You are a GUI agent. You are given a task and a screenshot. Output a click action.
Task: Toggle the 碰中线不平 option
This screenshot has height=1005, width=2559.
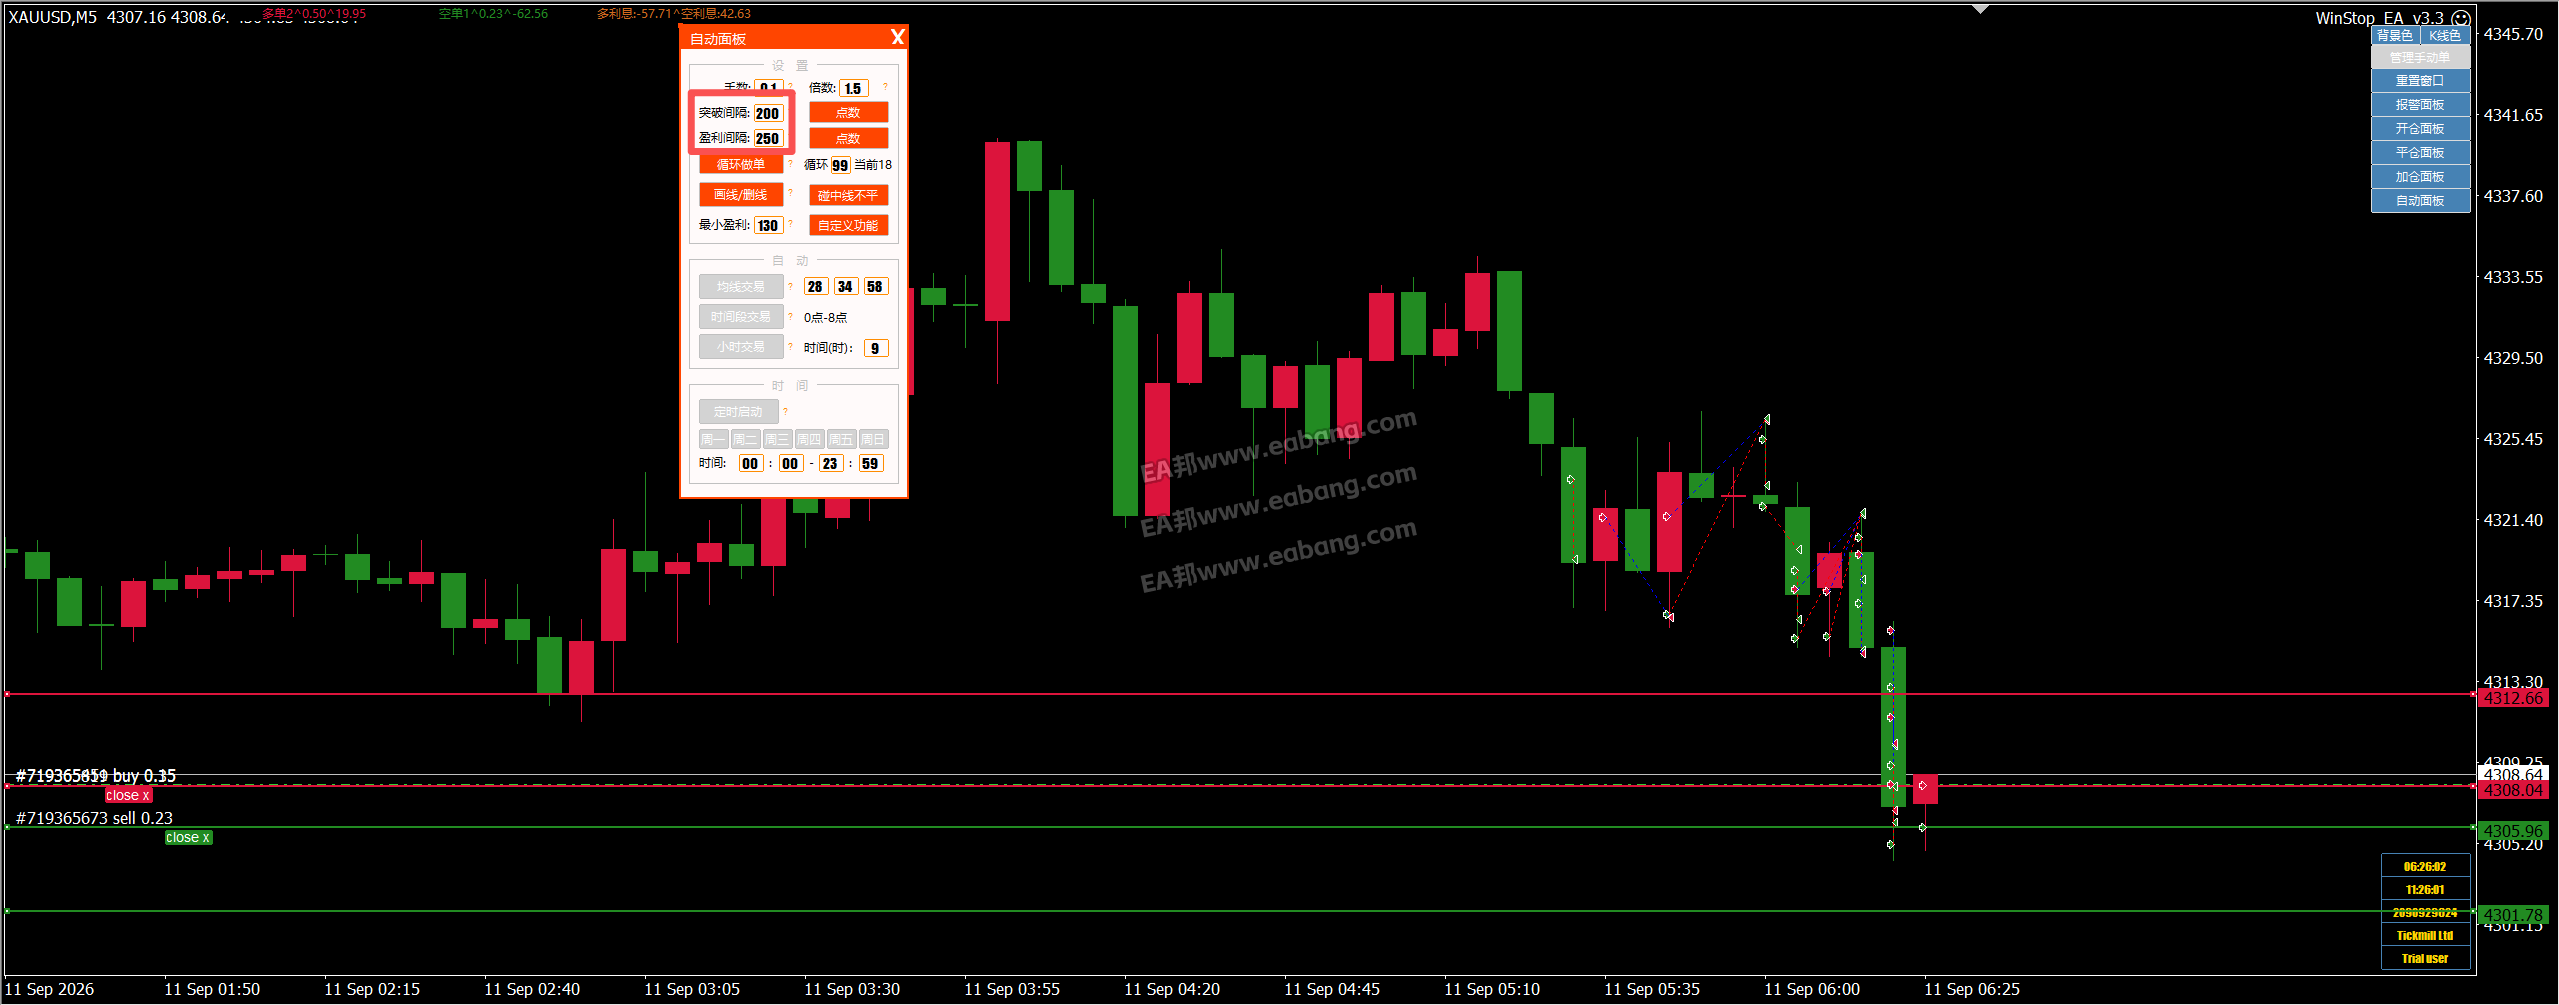(848, 196)
